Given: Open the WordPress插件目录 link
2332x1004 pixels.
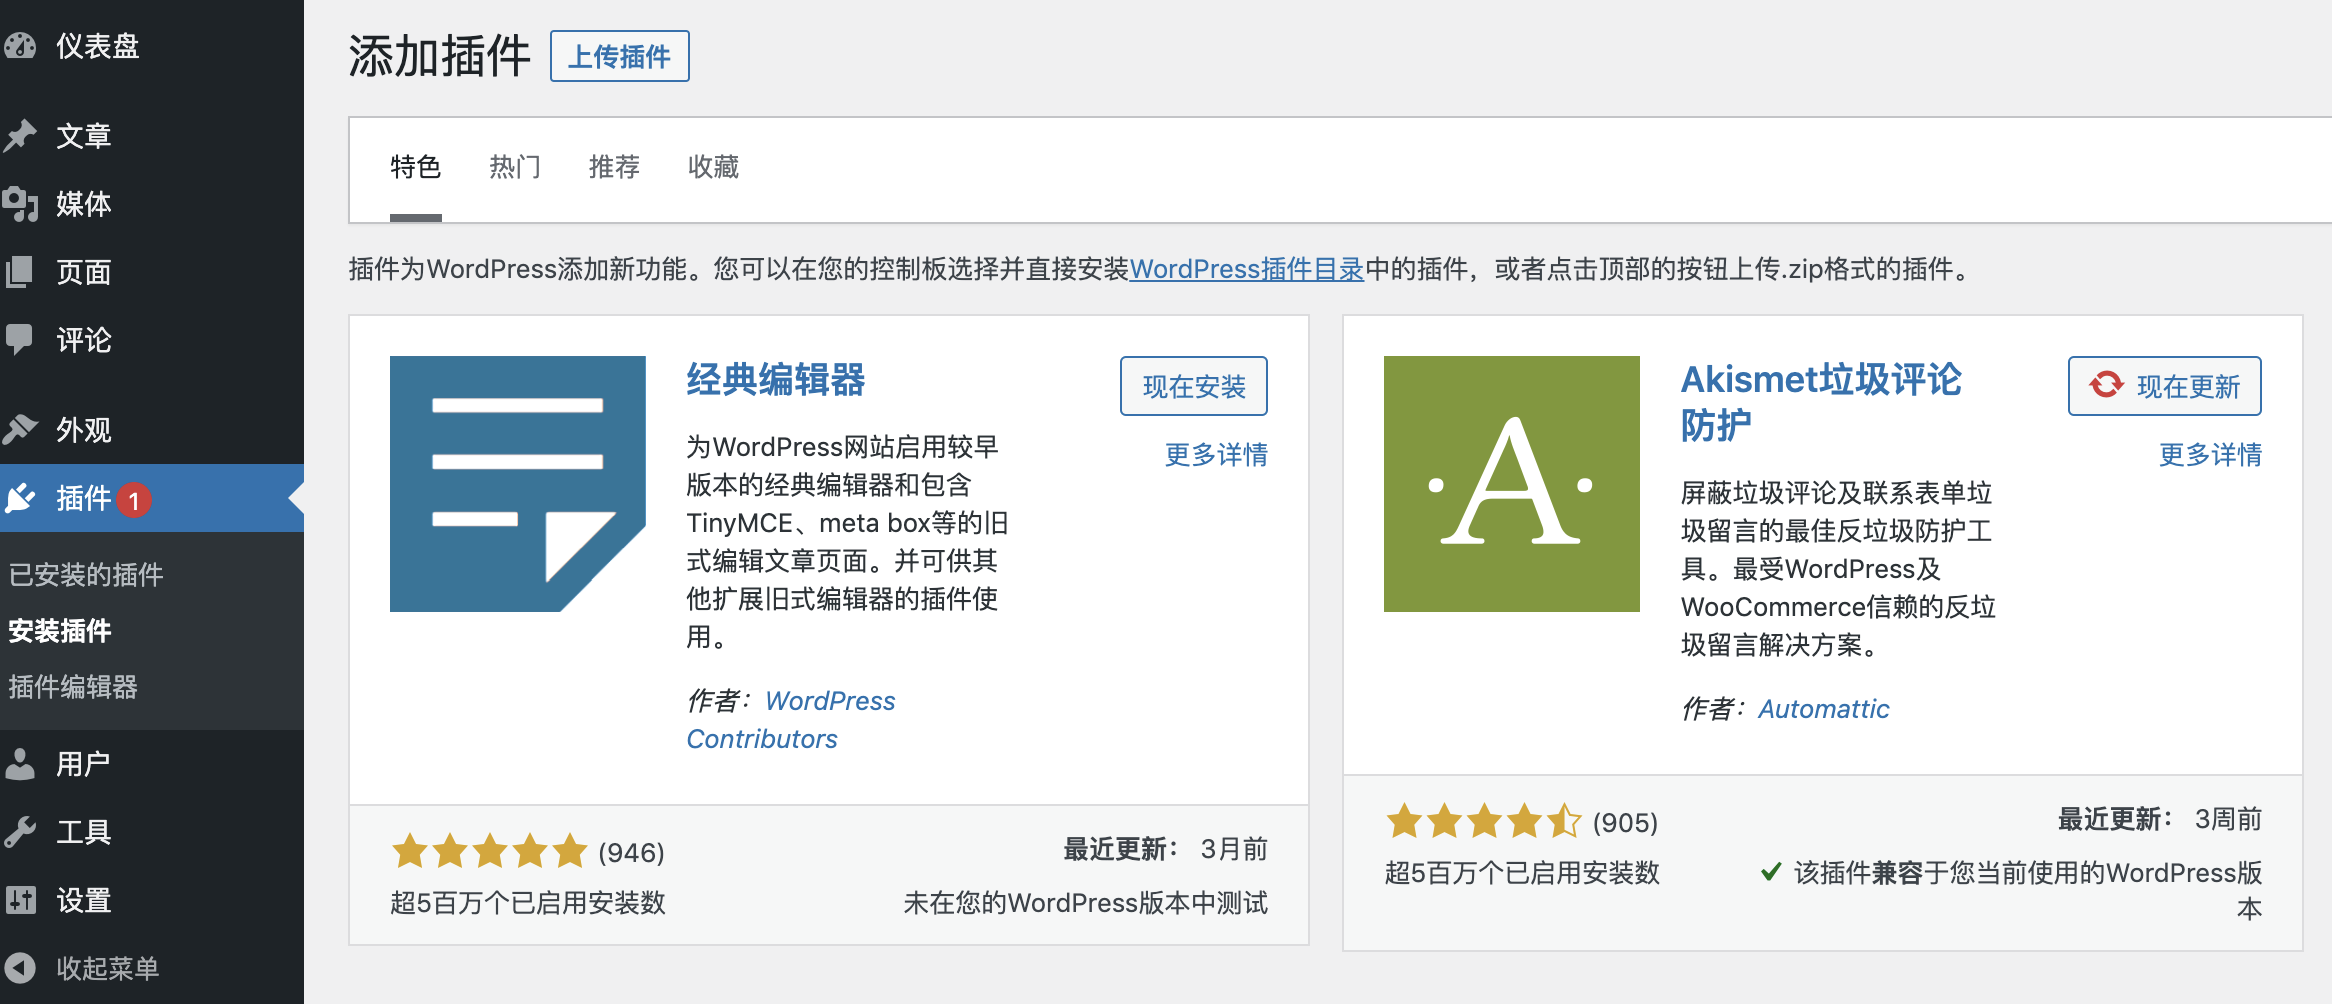Looking at the screenshot, I should 1246,269.
